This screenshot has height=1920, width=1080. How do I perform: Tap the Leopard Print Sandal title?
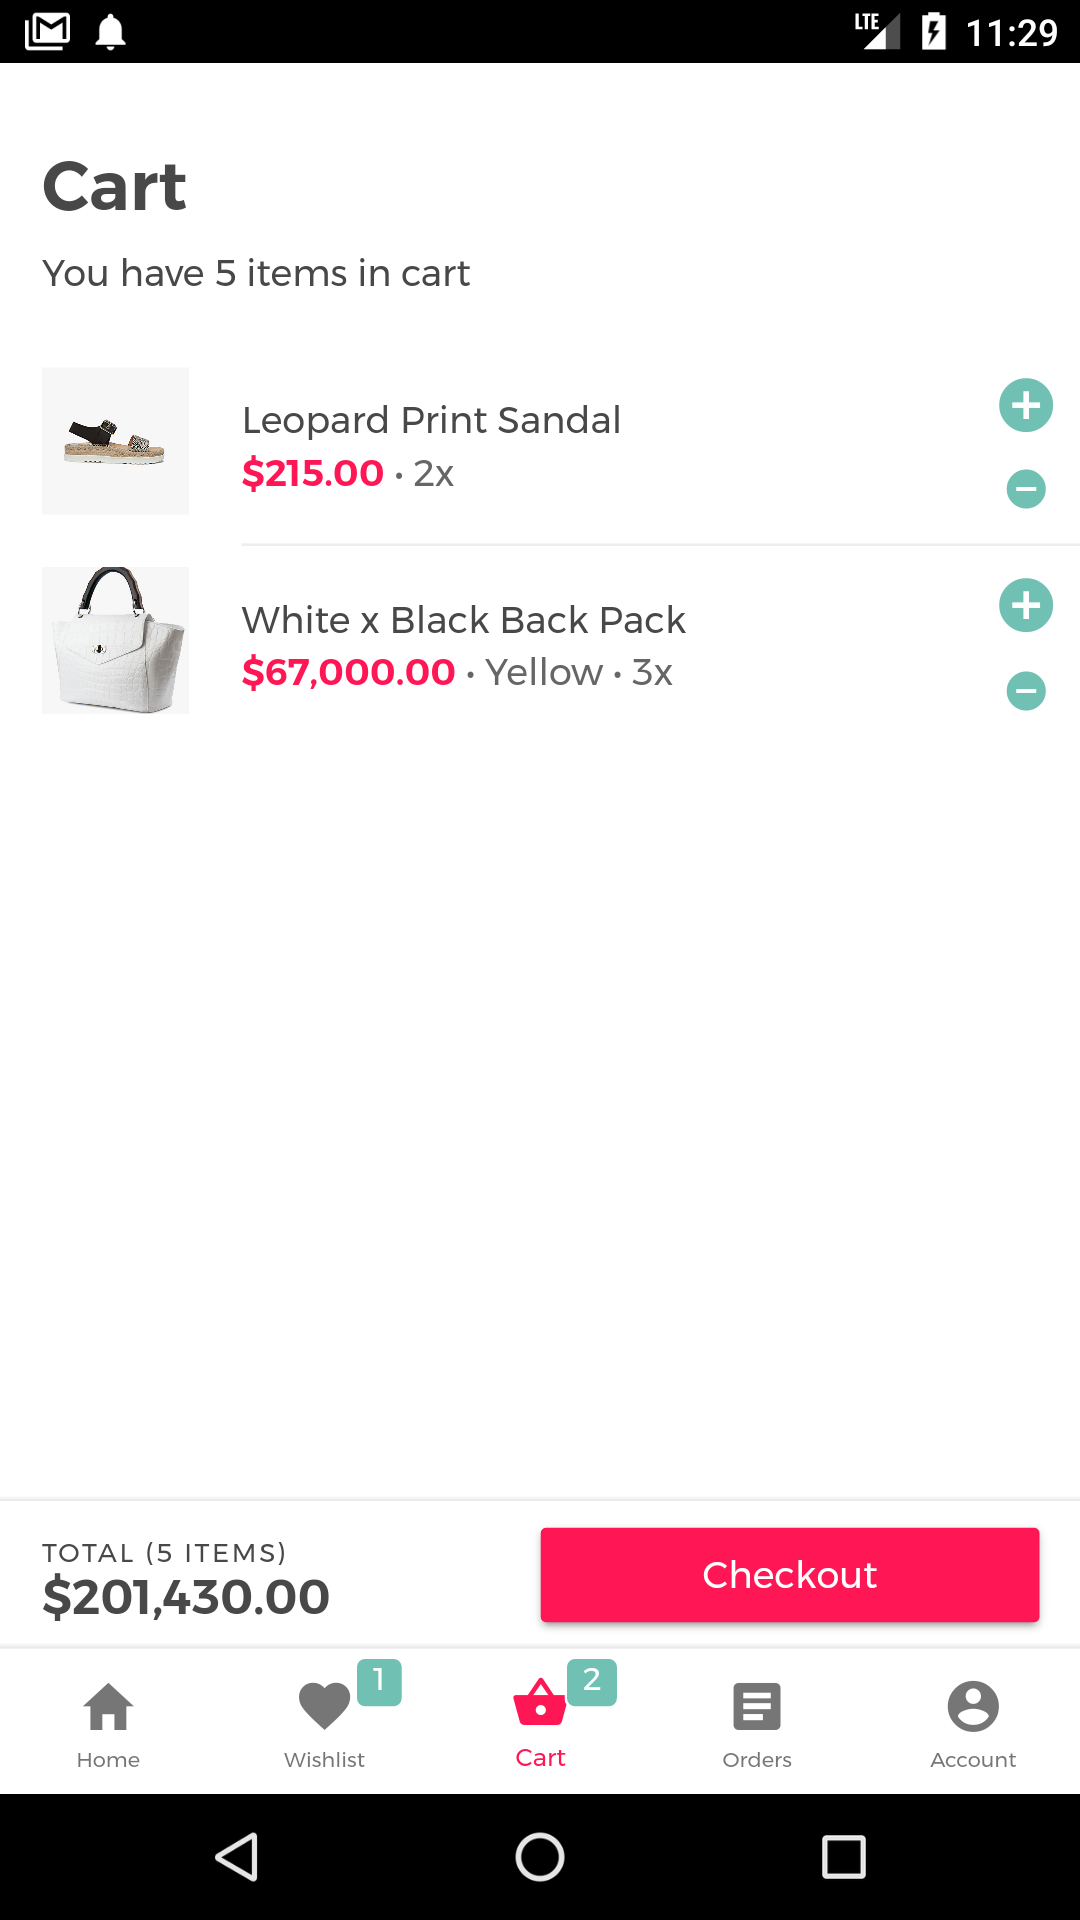431,421
